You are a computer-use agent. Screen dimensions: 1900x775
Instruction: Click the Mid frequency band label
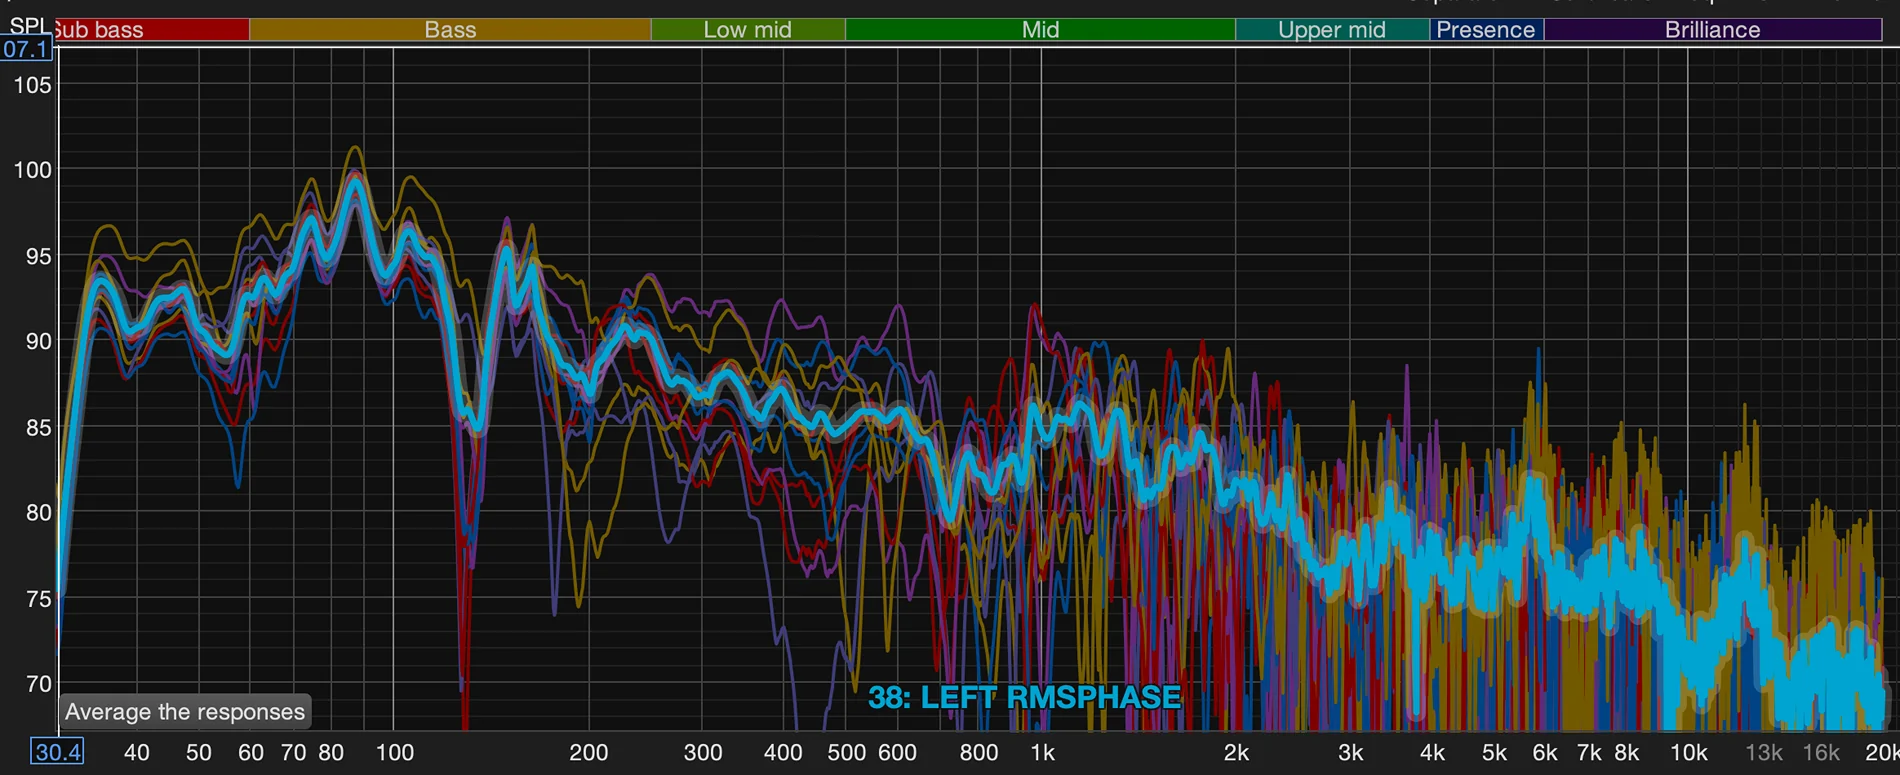pos(1040,30)
